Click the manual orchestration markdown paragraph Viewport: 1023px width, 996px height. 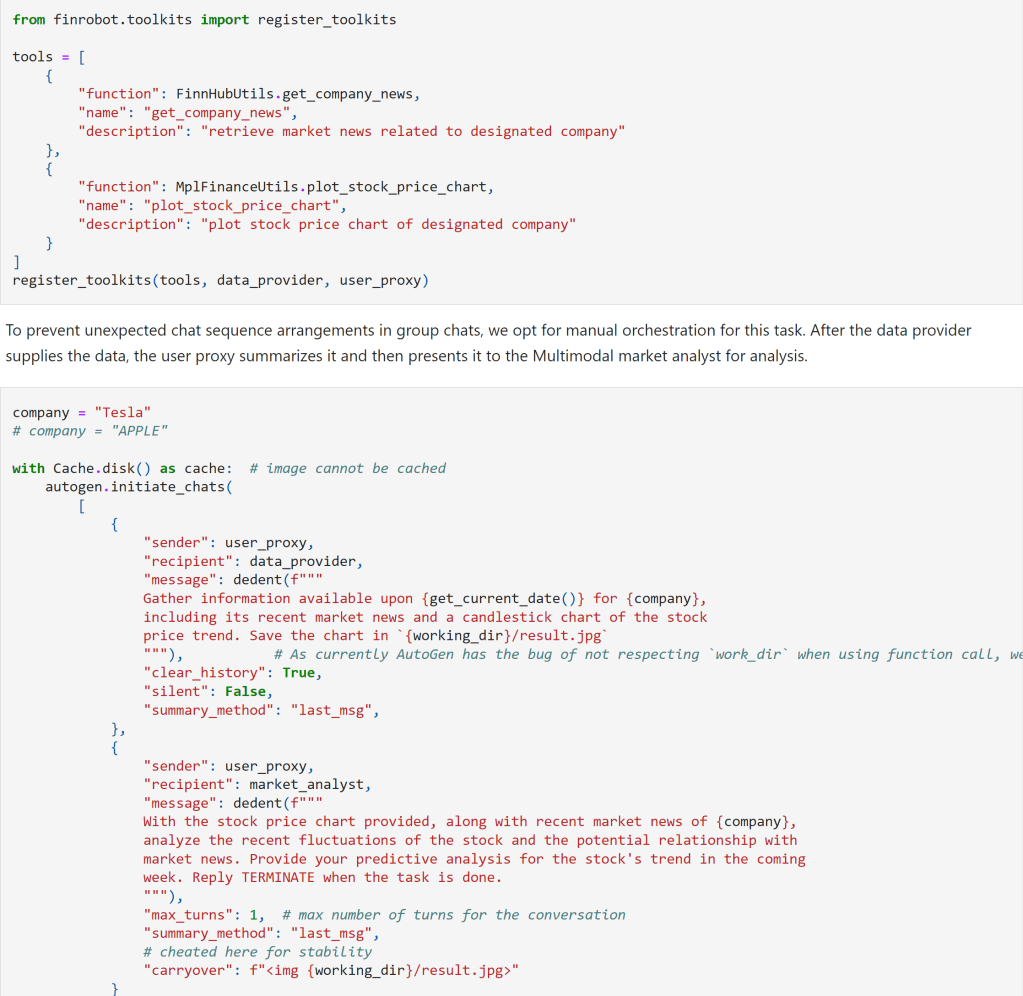coord(488,342)
